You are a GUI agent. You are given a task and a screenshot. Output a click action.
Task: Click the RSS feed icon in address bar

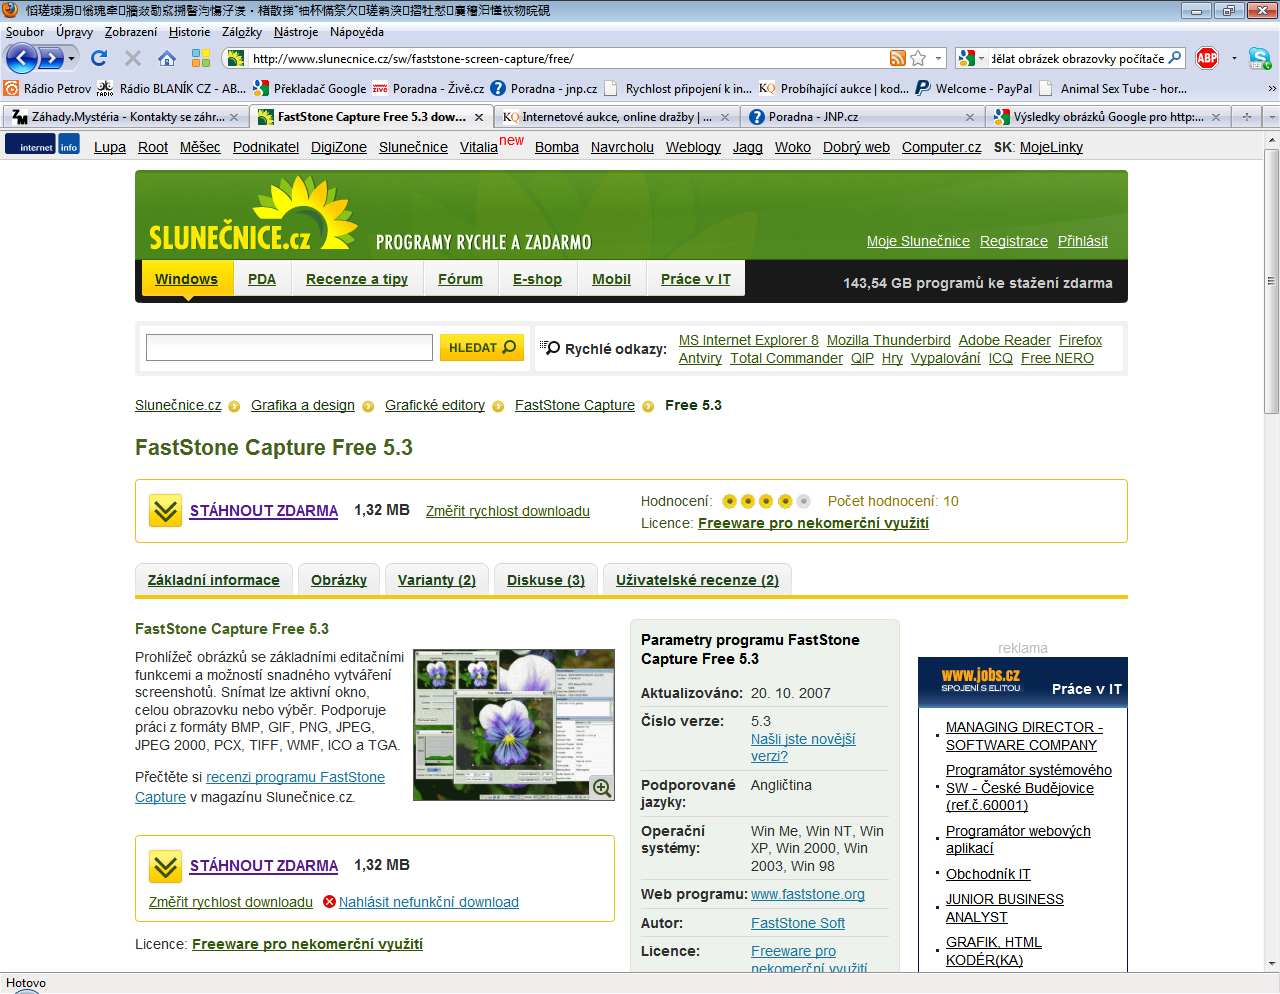(898, 58)
